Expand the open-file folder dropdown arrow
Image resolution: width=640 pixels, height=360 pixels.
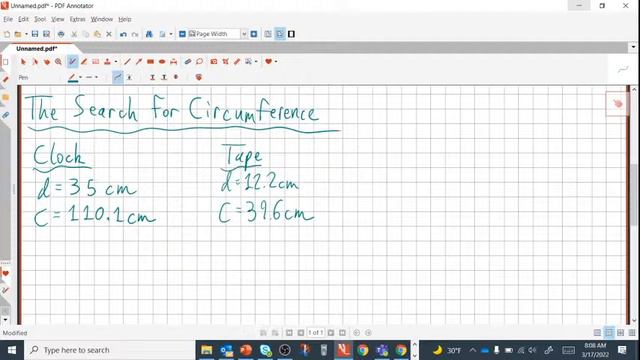[x=26, y=34]
